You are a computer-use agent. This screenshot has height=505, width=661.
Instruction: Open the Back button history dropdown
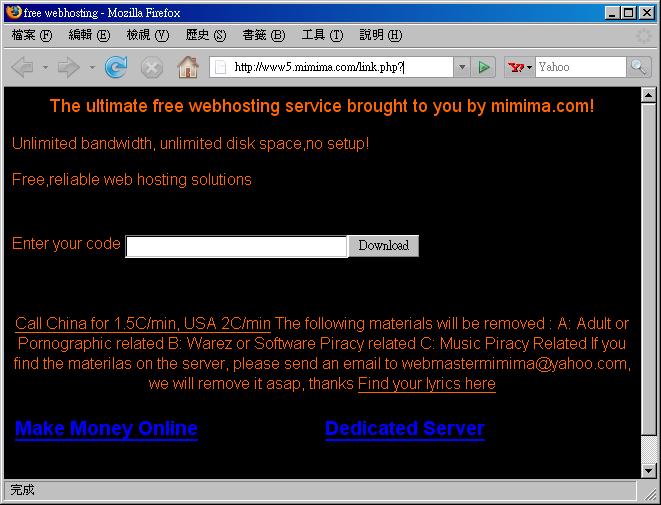(x=46, y=67)
